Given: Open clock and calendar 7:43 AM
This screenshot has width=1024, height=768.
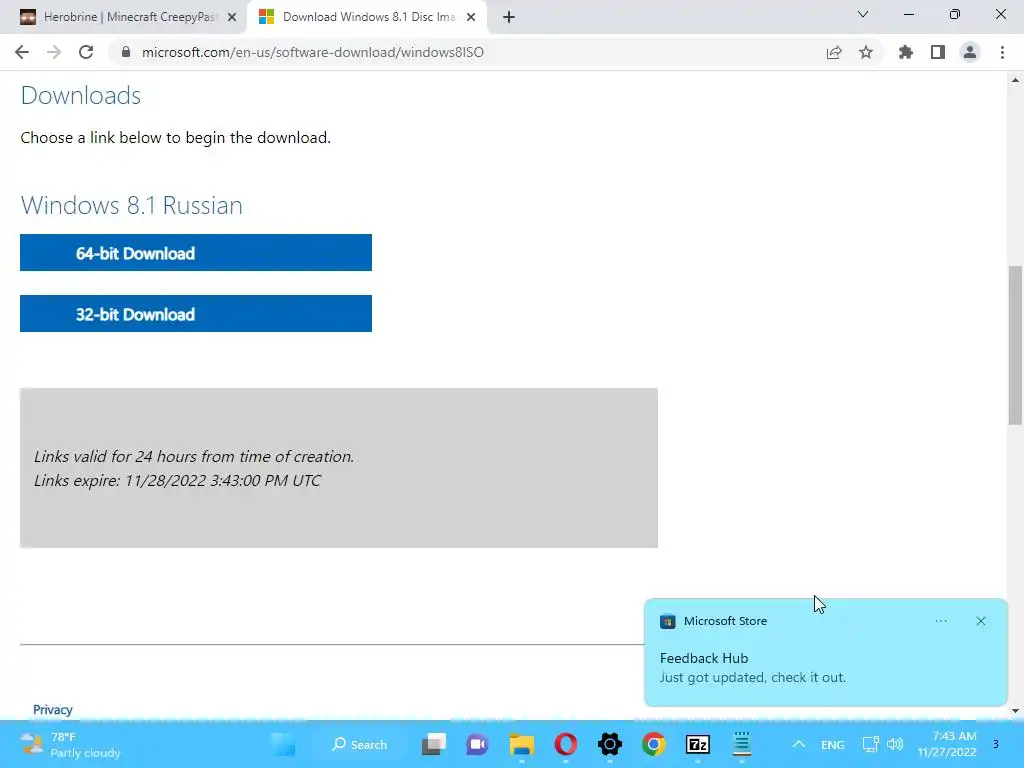Looking at the screenshot, I should [947, 744].
